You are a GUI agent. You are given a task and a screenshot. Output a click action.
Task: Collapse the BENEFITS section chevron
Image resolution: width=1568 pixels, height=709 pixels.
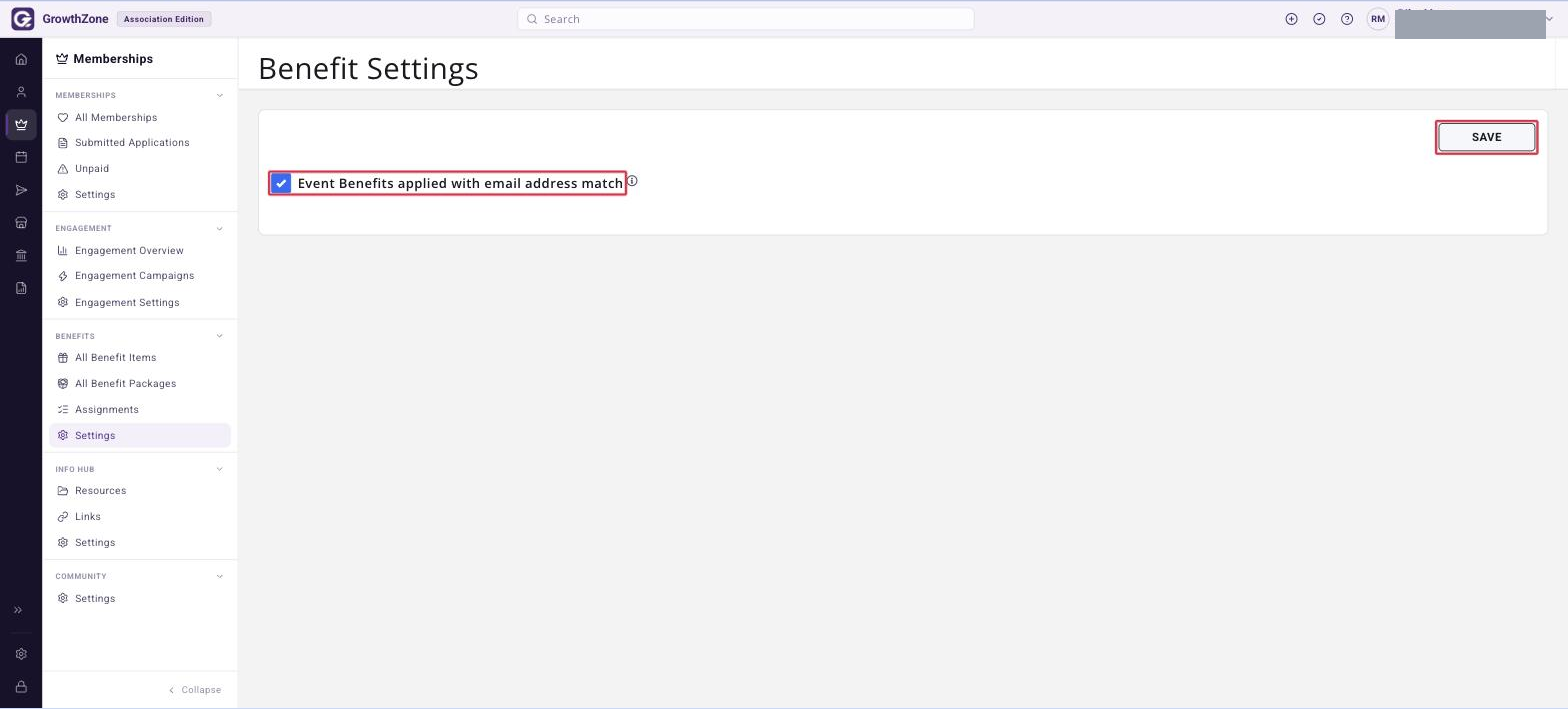point(220,336)
